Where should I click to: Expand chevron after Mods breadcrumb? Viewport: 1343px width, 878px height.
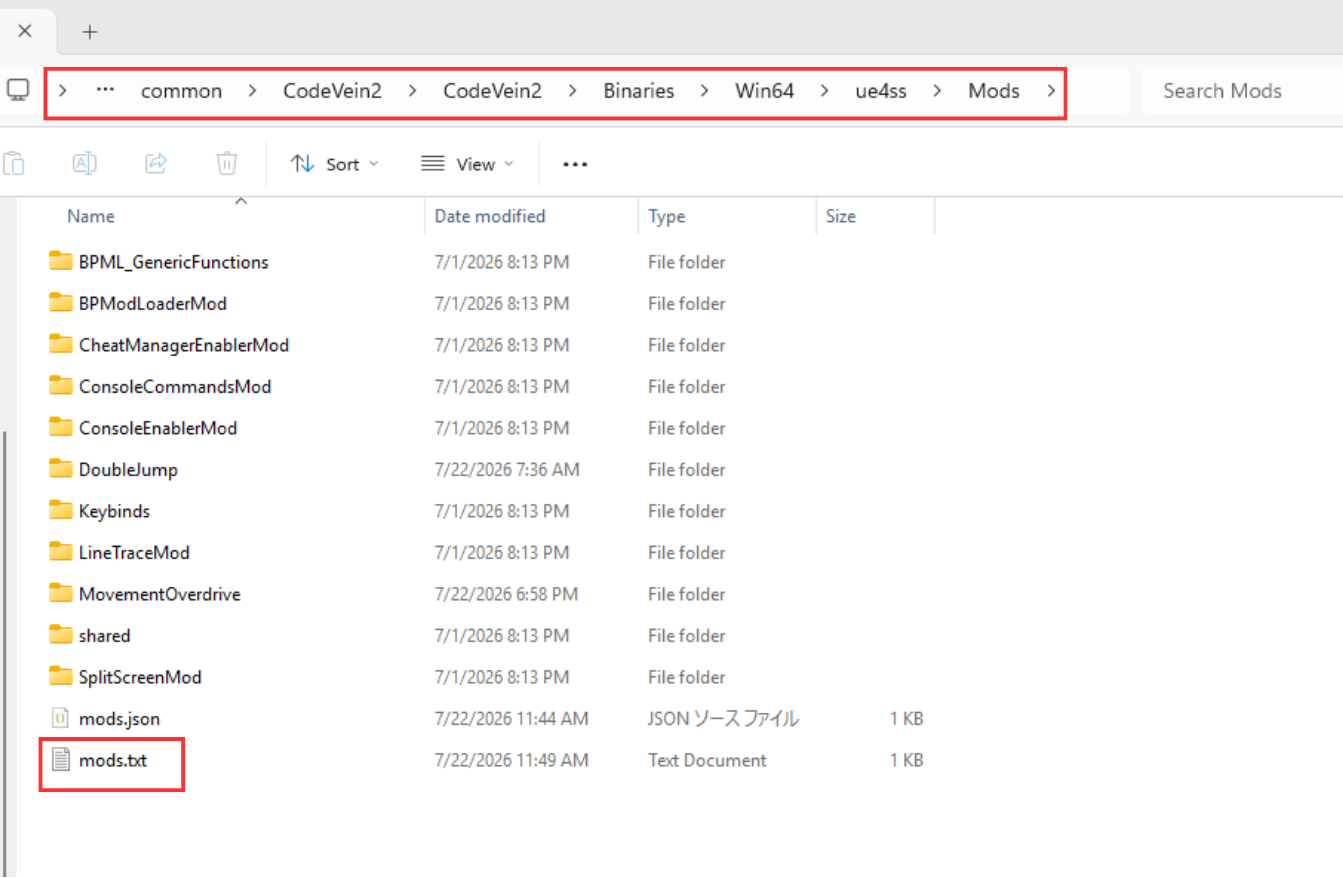coord(1050,91)
